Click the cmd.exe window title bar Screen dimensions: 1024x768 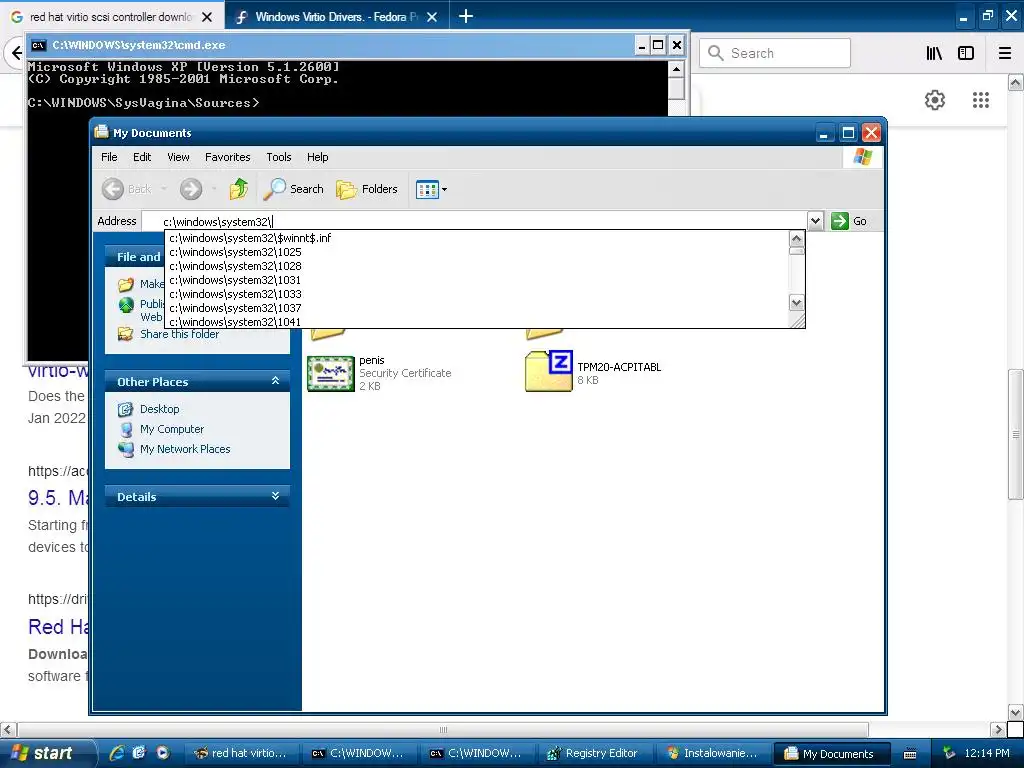[330, 45]
